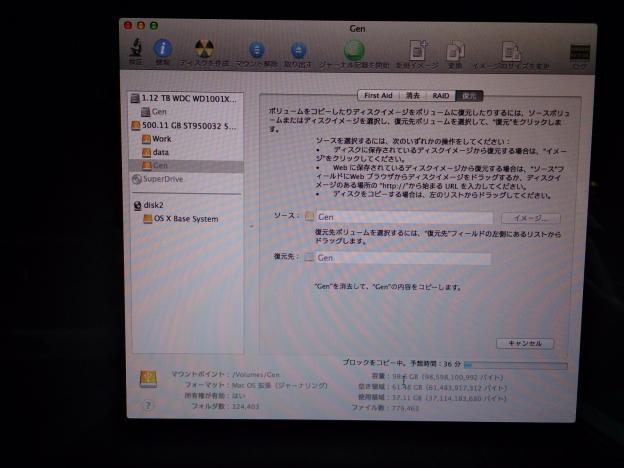Click the data volume's orange icon
Viewport: 624px width, 468px height.
tap(146, 152)
